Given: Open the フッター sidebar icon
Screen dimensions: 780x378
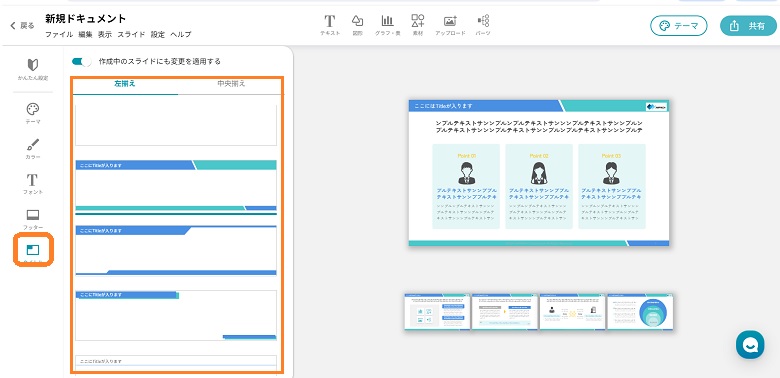Looking at the screenshot, I should pos(33,219).
